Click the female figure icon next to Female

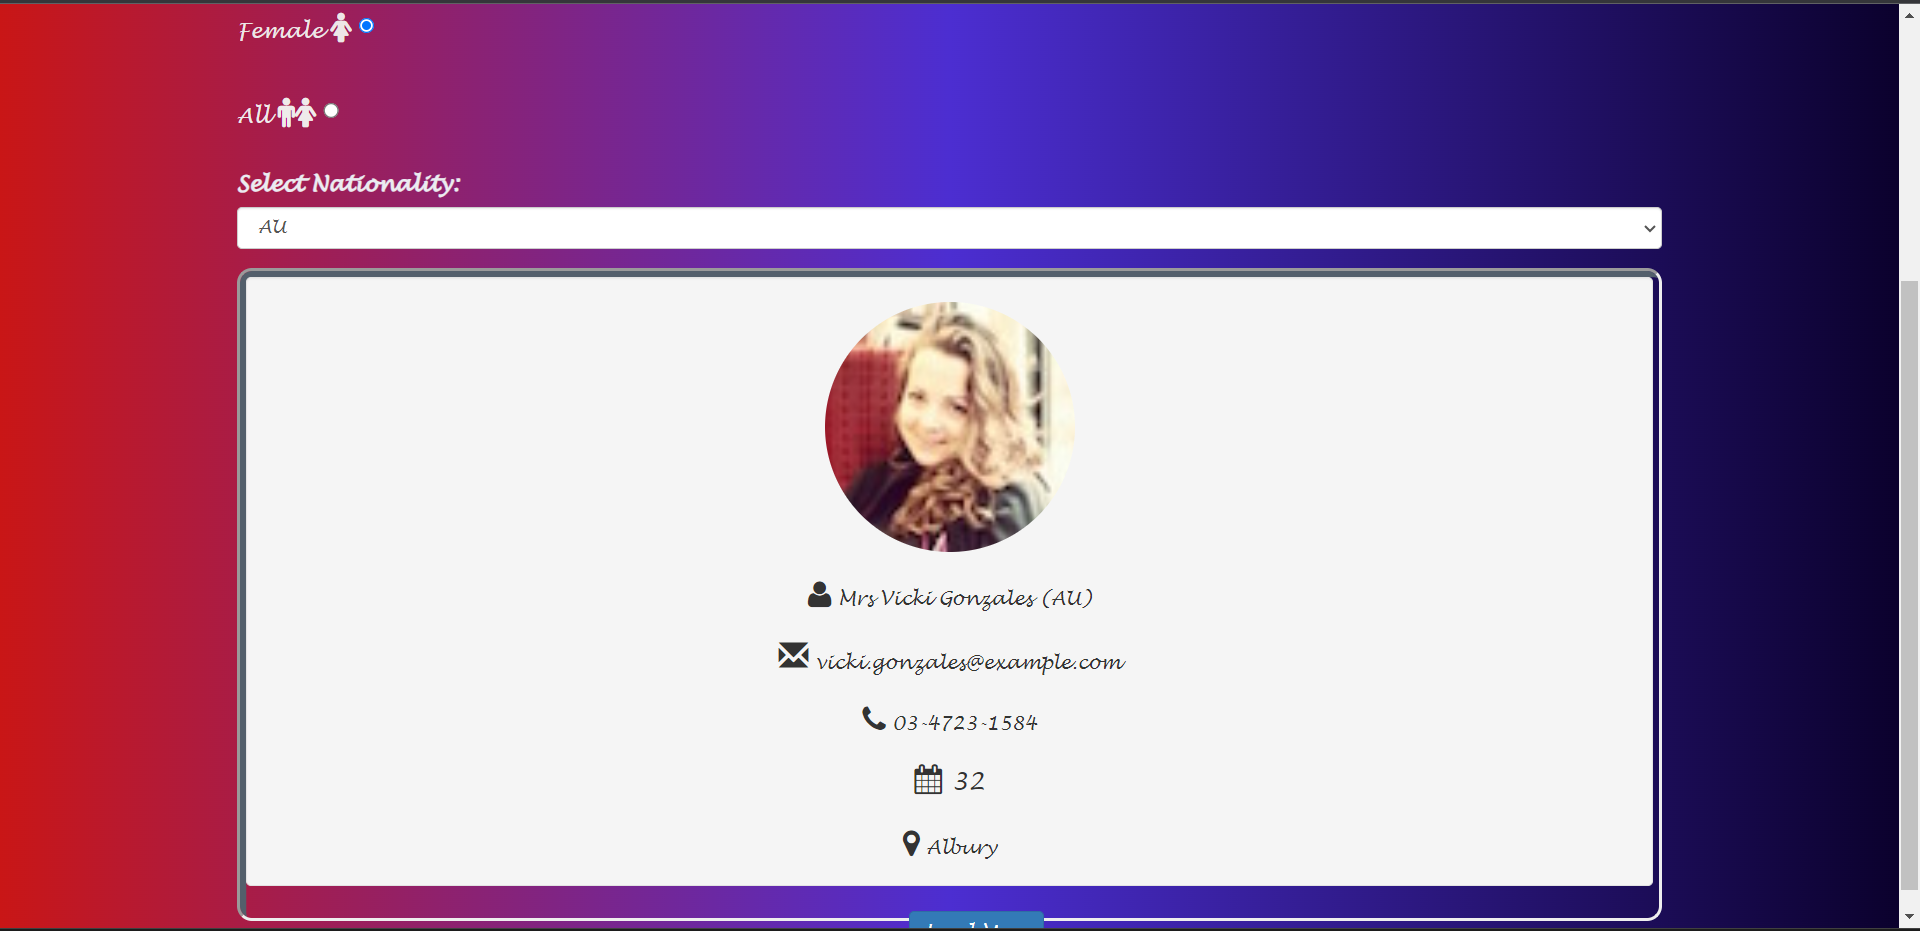tap(341, 28)
